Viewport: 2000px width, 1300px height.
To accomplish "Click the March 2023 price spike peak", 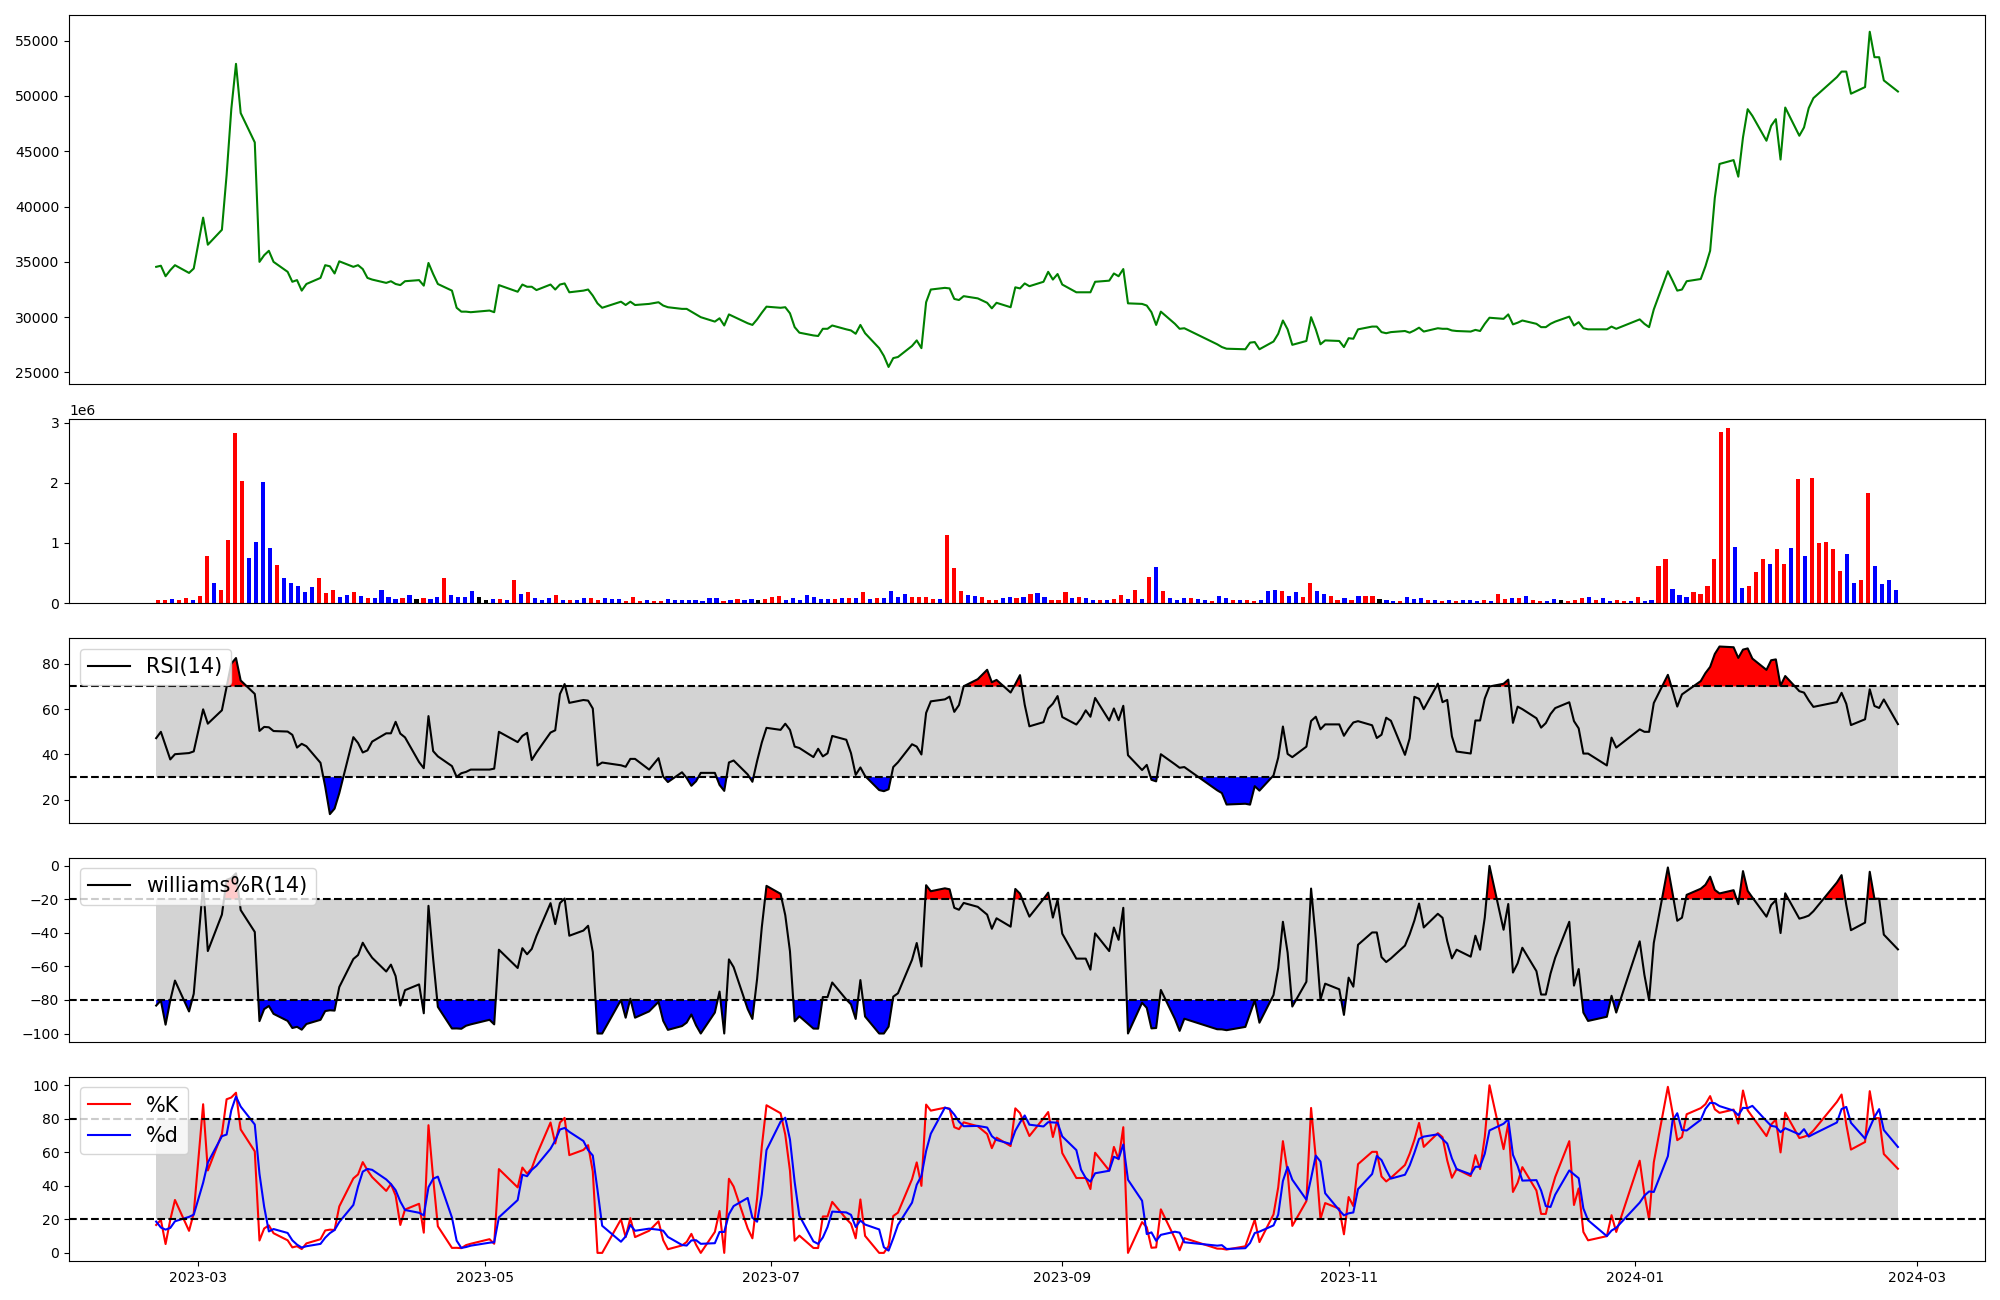I will 236,64.
